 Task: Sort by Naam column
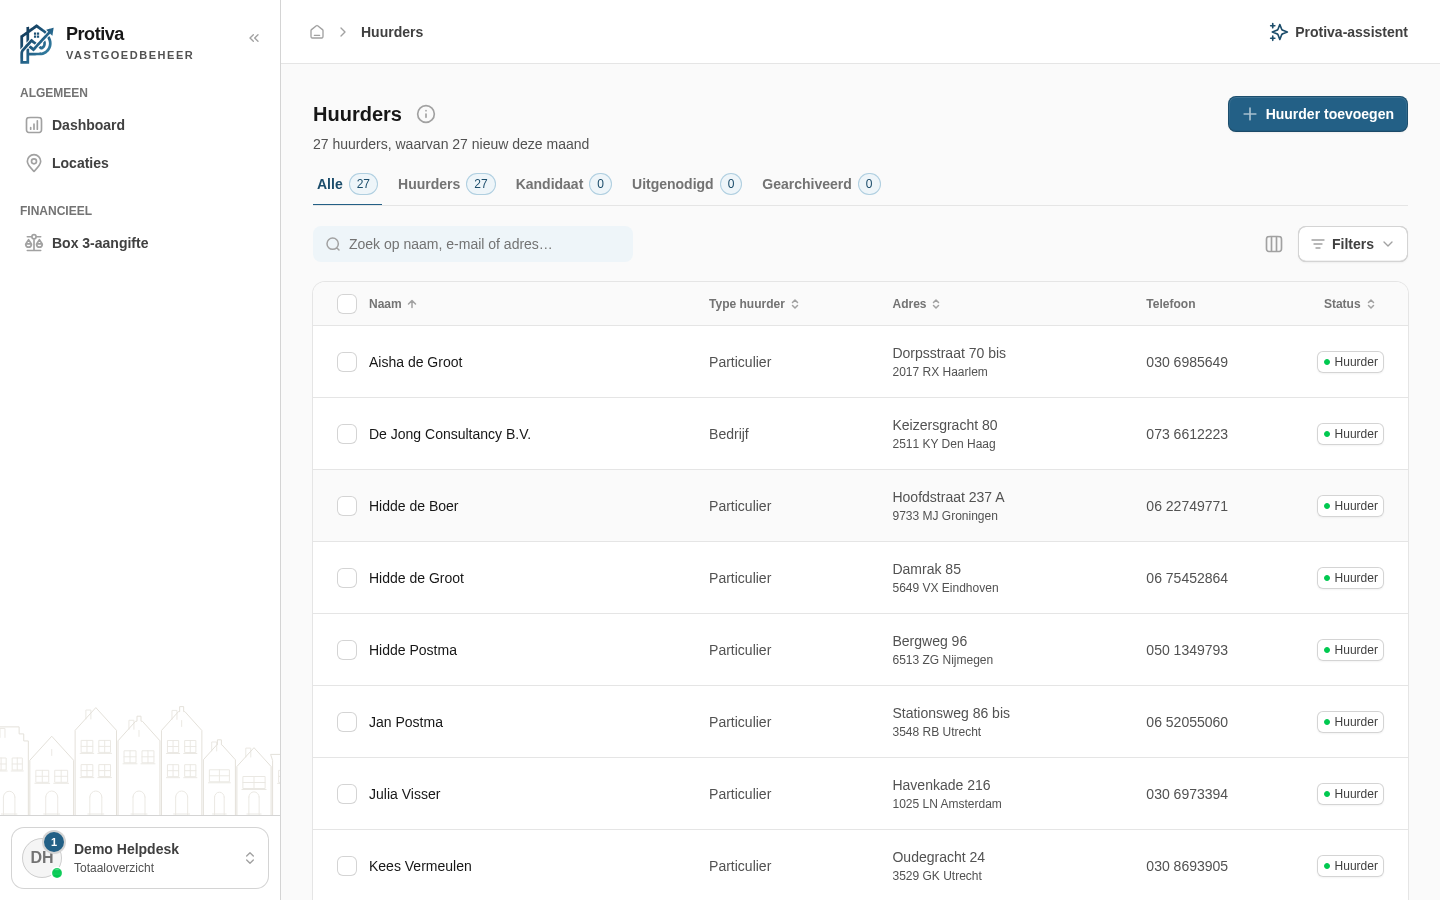pos(392,304)
